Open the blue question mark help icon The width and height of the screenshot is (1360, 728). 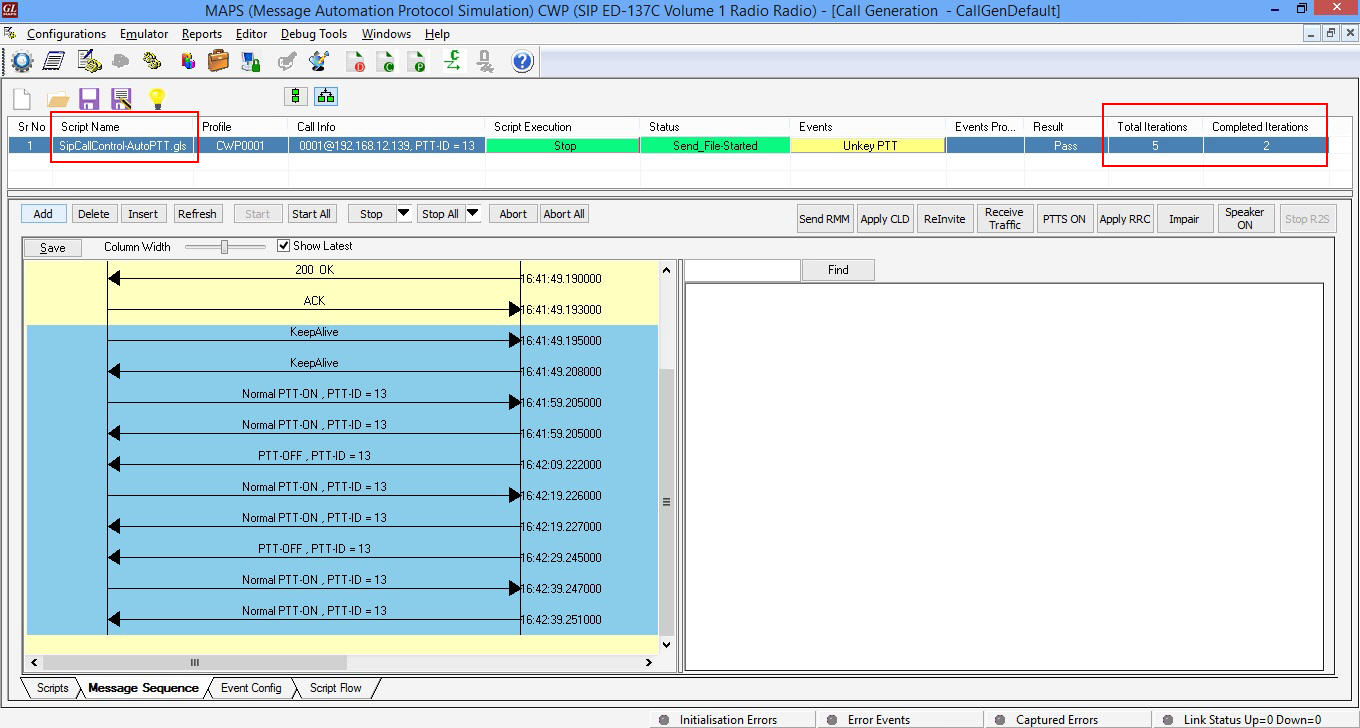click(x=522, y=61)
